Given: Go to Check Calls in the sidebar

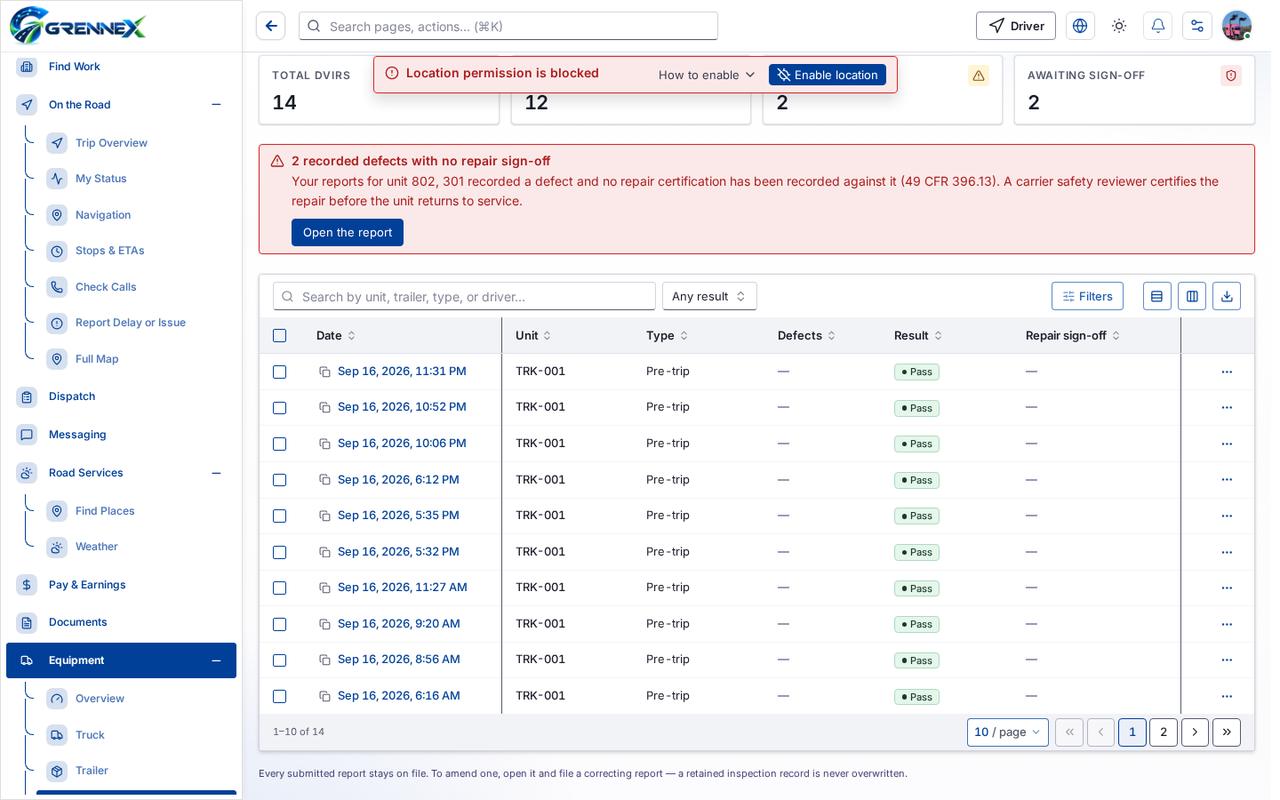Looking at the screenshot, I should coord(106,287).
